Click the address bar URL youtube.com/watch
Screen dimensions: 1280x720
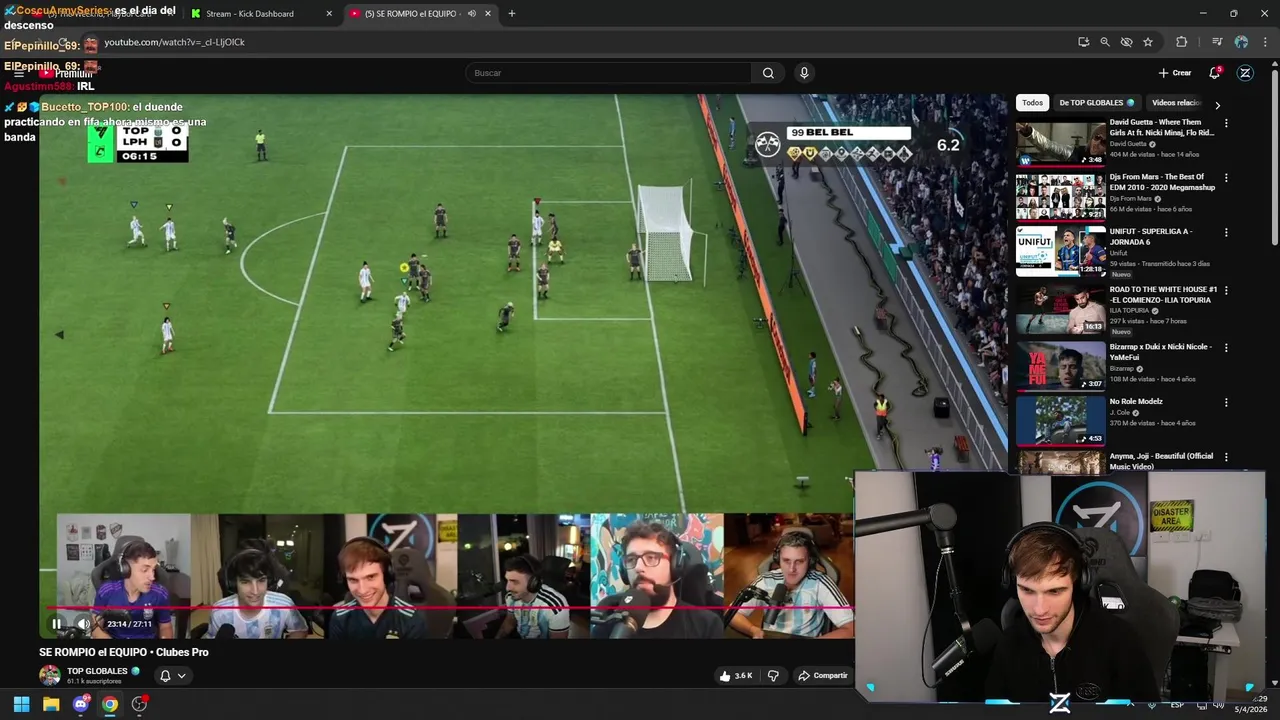(x=174, y=42)
